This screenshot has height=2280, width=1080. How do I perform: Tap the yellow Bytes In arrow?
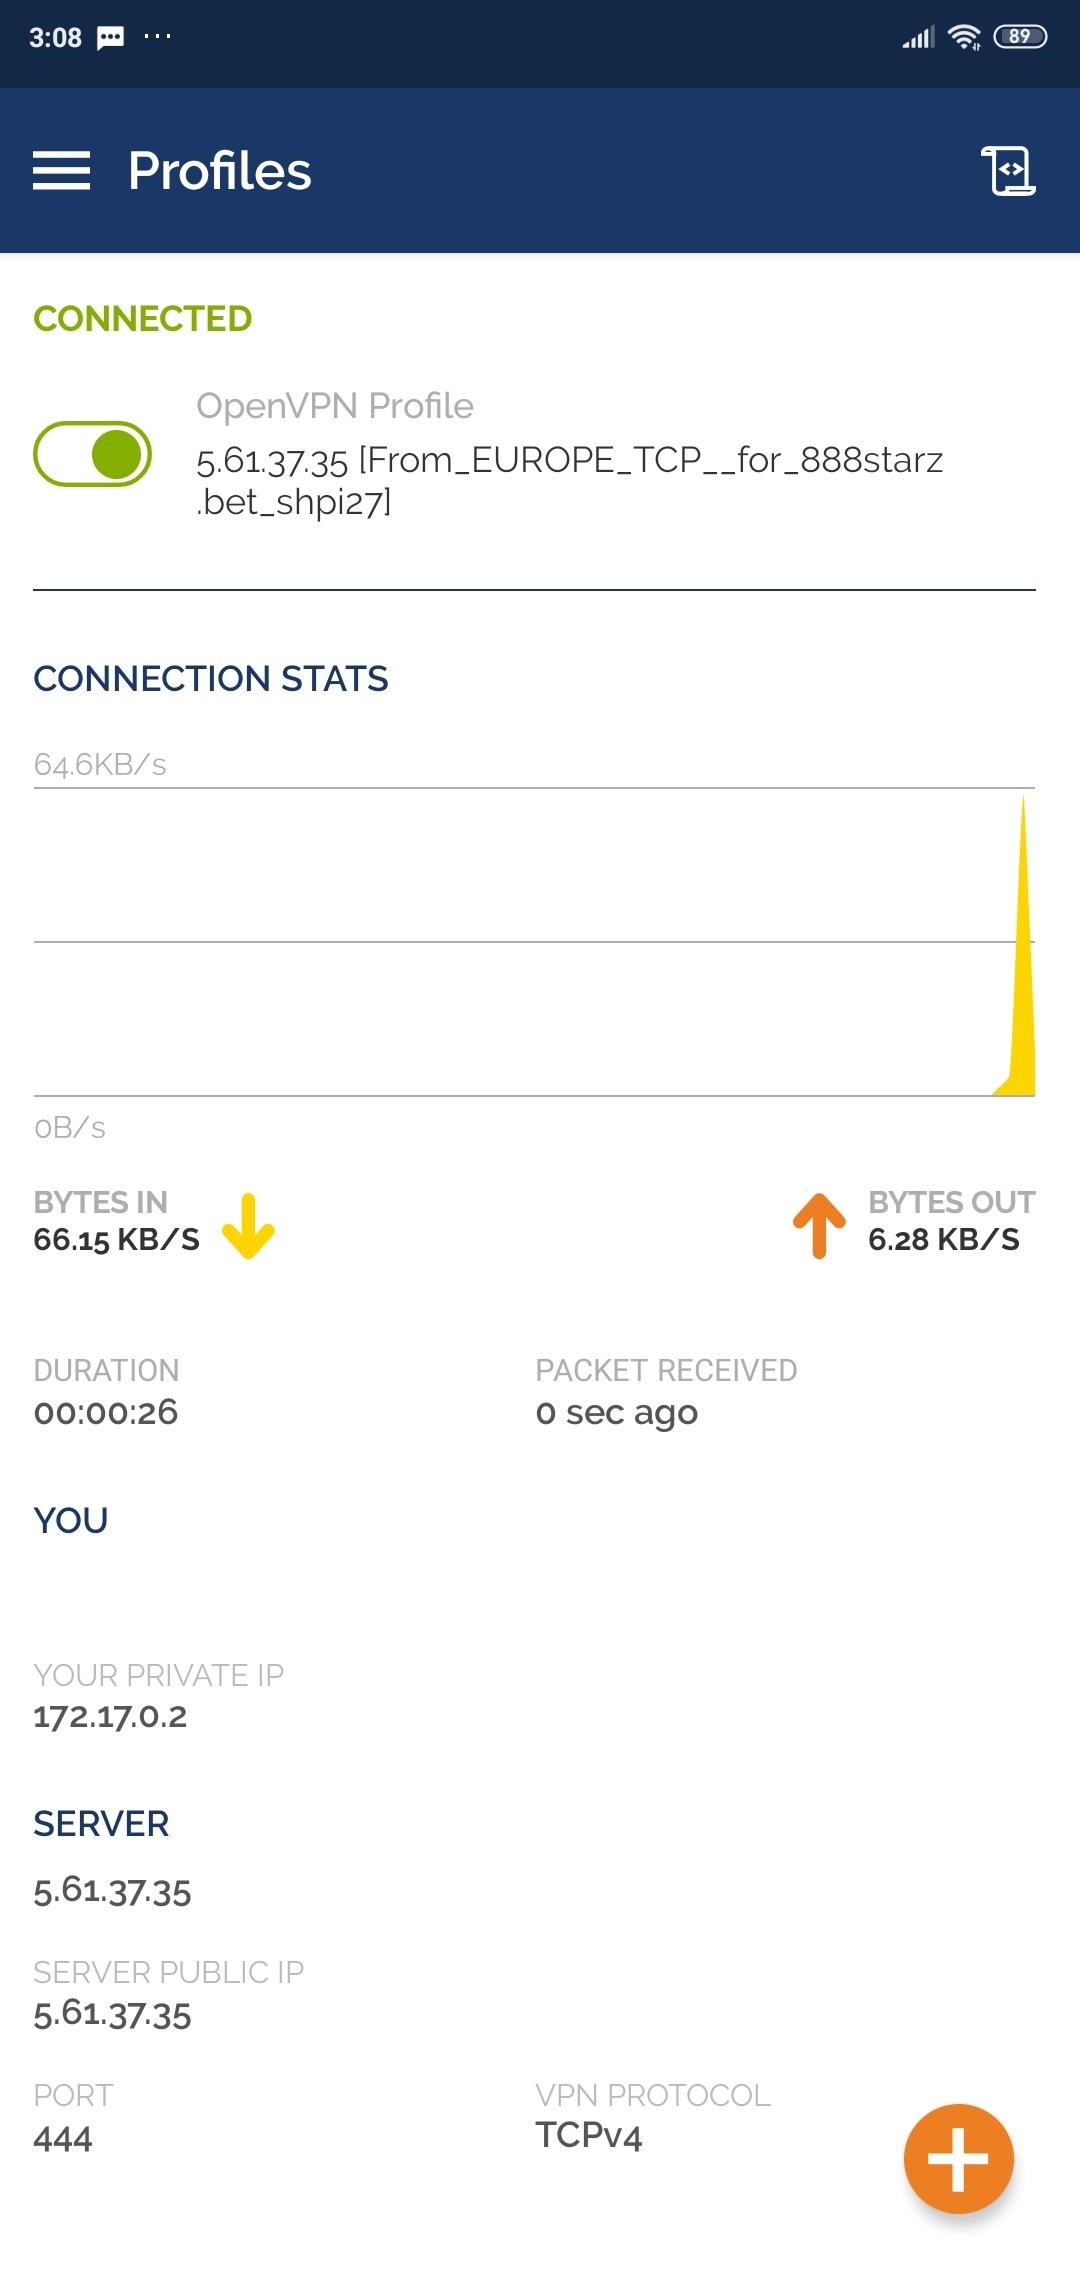click(x=248, y=1225)
